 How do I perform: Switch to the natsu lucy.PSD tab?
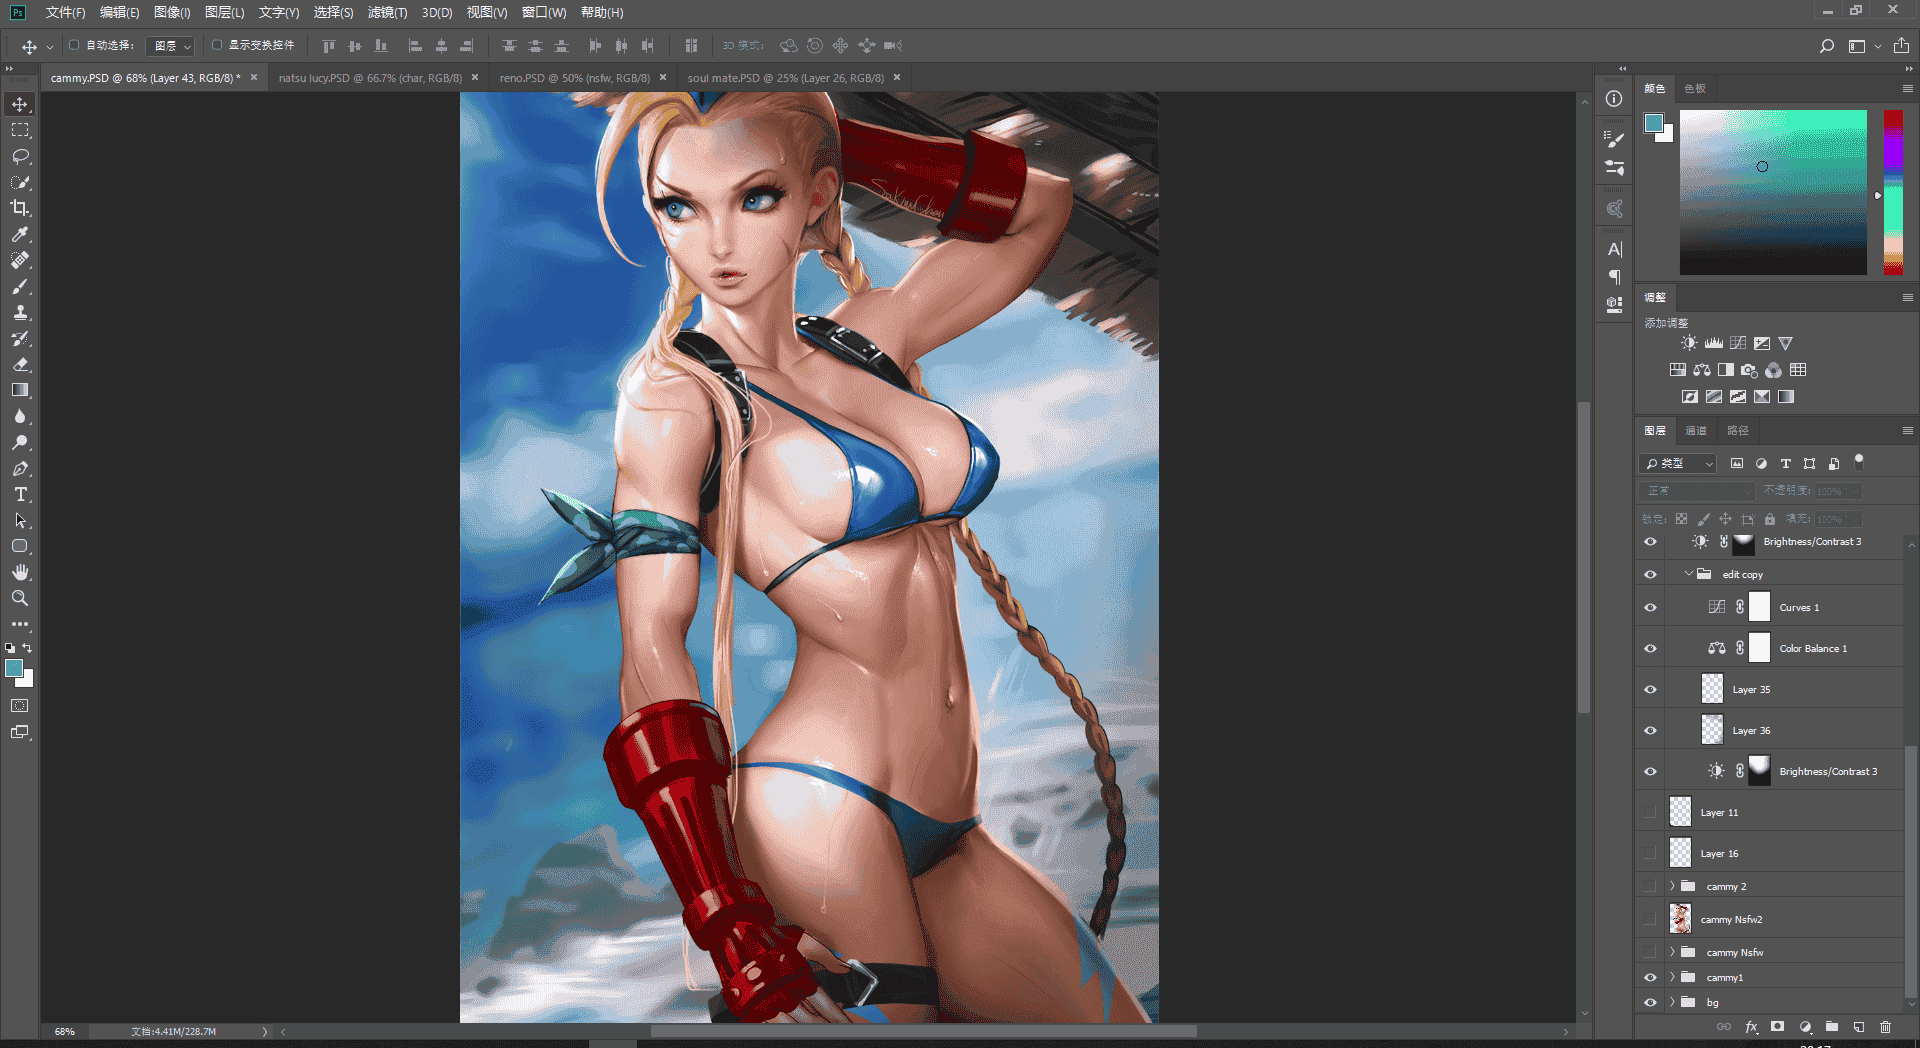(370, 78)
